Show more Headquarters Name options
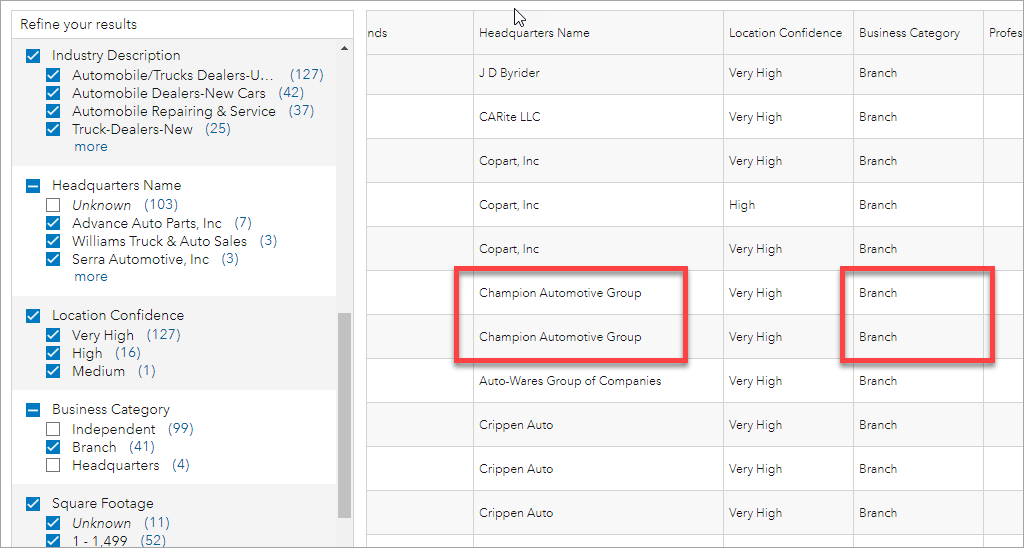The image size is (1024, 548). pos(91,276)
